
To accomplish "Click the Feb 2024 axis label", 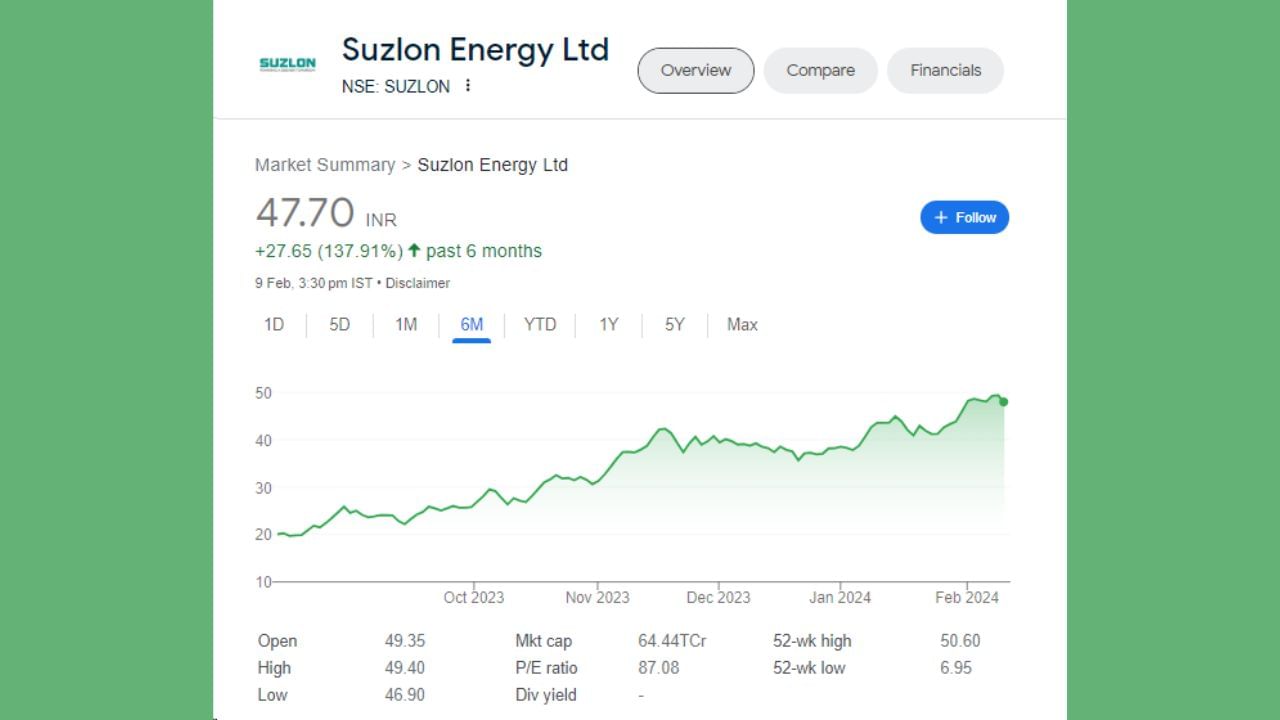I will point(967,597).
